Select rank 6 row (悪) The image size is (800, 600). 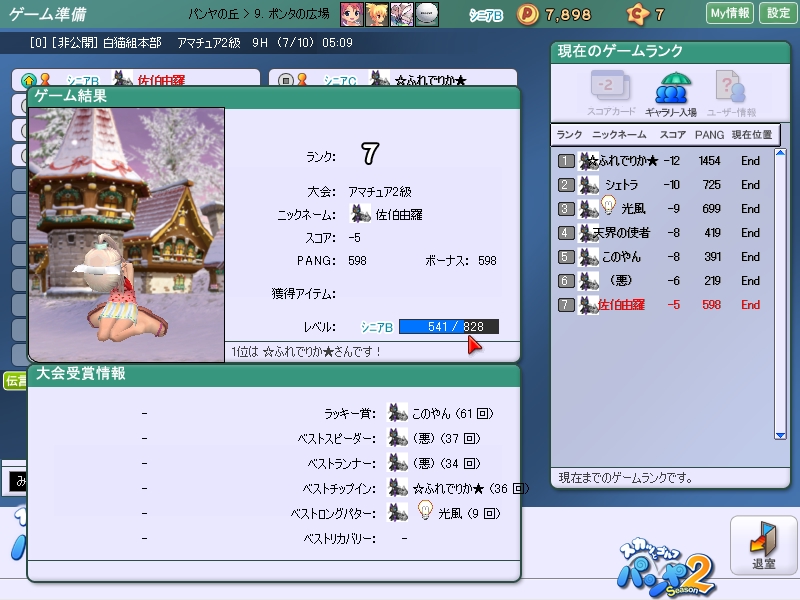pyautogui.click(x=663, y=281)
